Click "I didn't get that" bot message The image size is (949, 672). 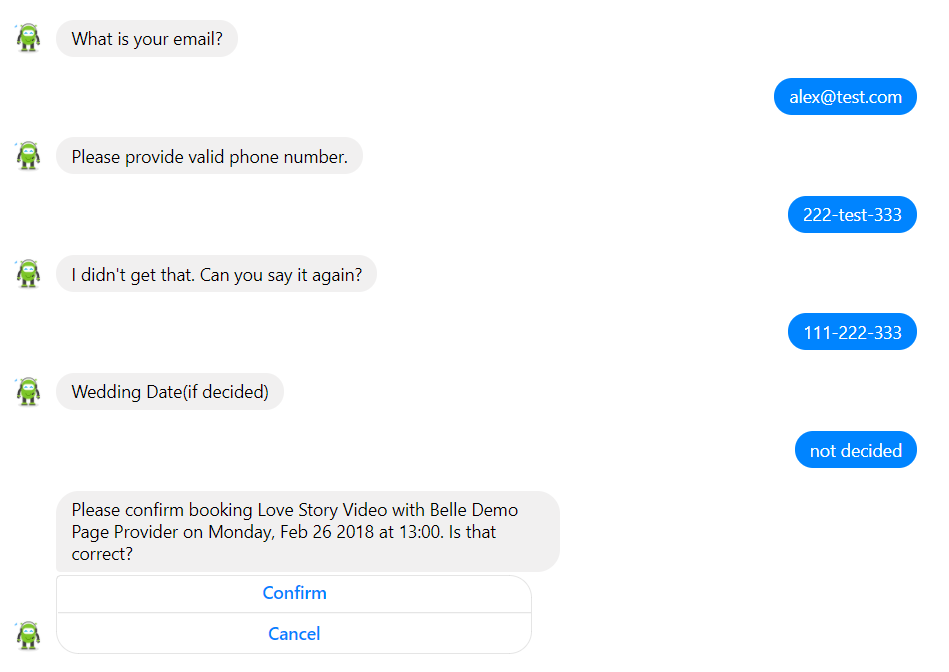[x=217, y=274]
